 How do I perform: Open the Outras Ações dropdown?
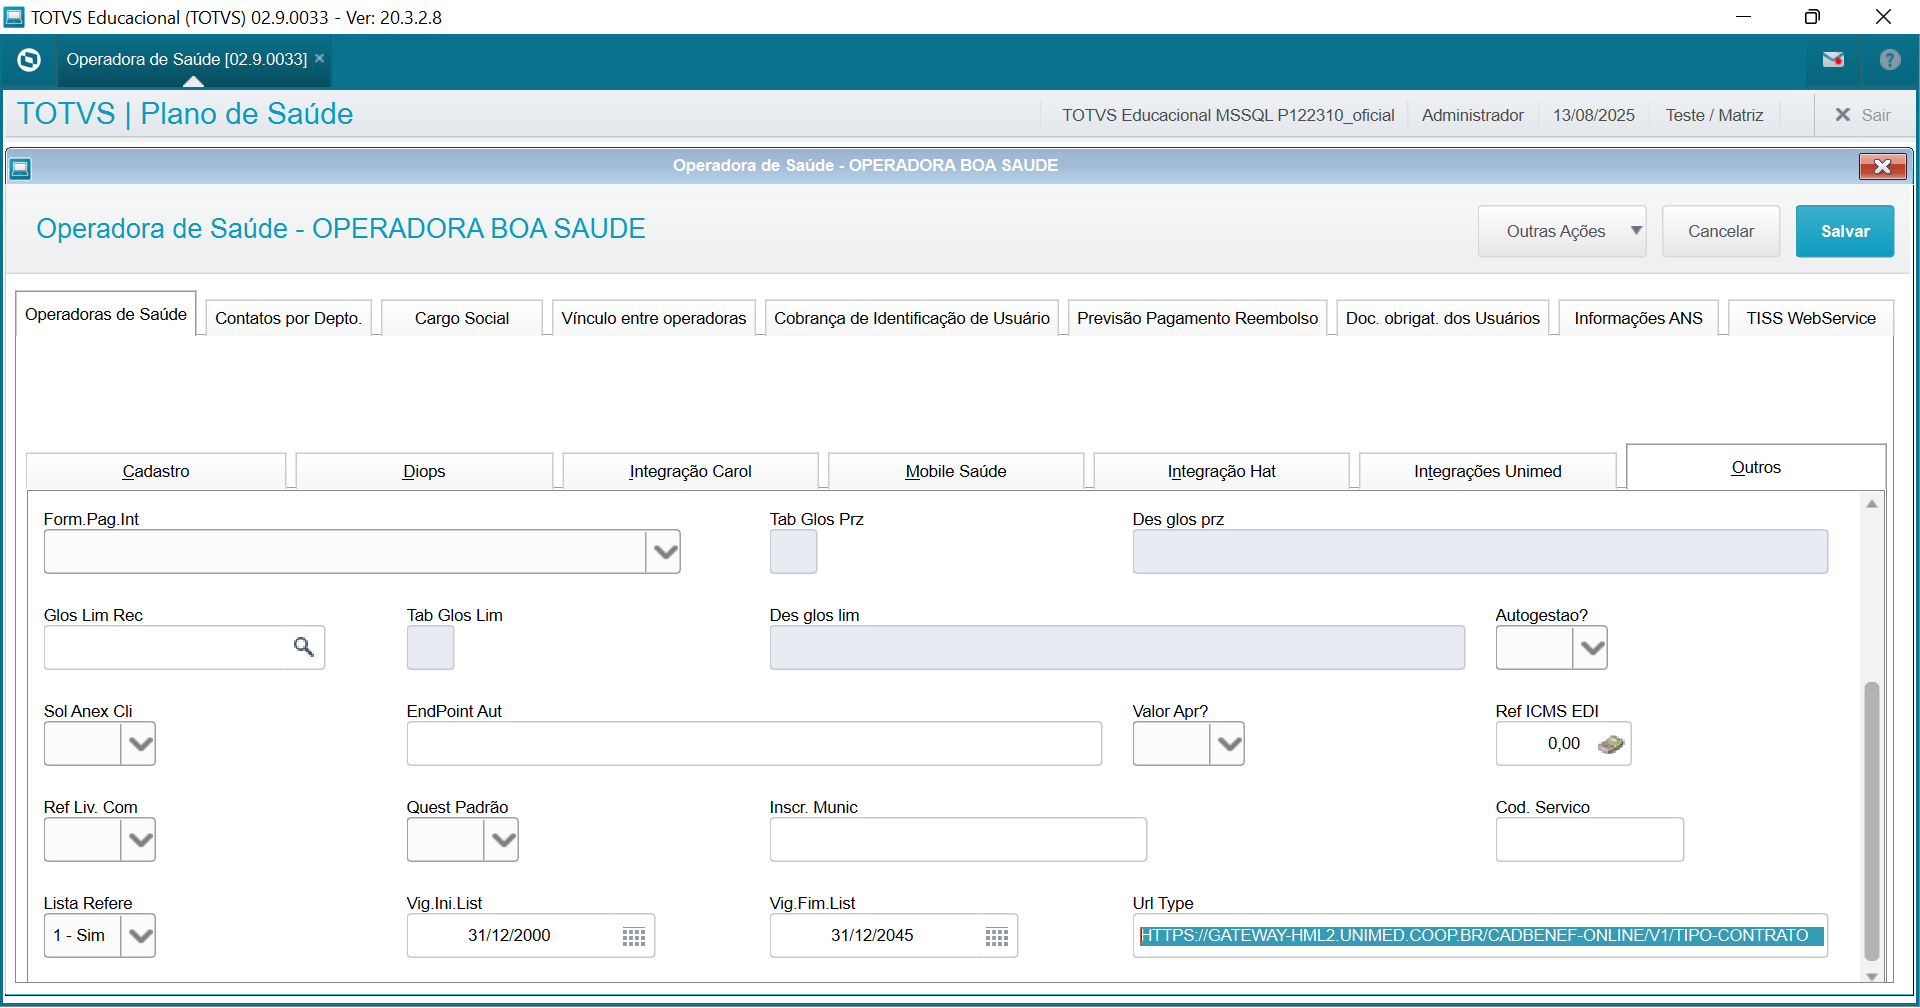[1562, 231]
